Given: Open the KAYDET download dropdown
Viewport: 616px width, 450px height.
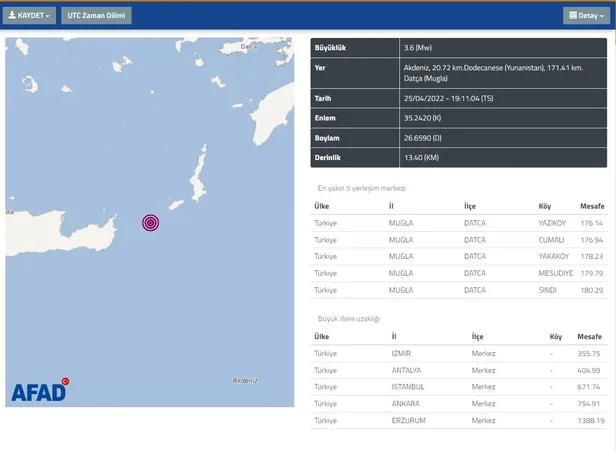Looking at the screenshot, I should coord(29,16).
